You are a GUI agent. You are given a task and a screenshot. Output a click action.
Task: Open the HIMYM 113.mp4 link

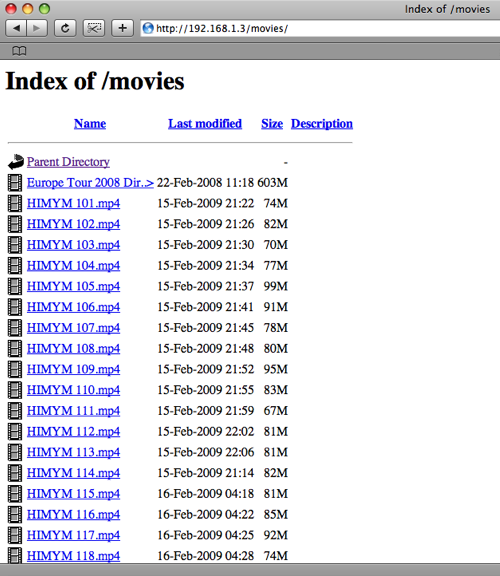[73, 452]
